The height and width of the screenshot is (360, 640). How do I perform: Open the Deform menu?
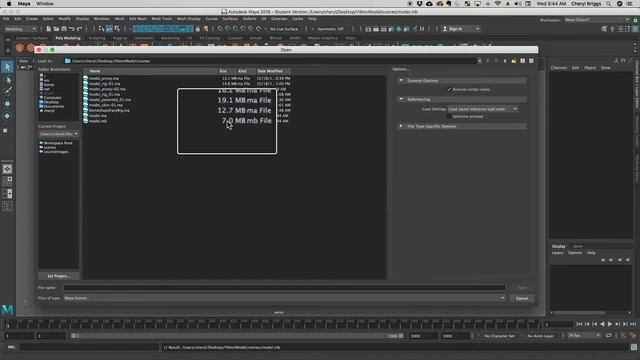coord(249,19)
